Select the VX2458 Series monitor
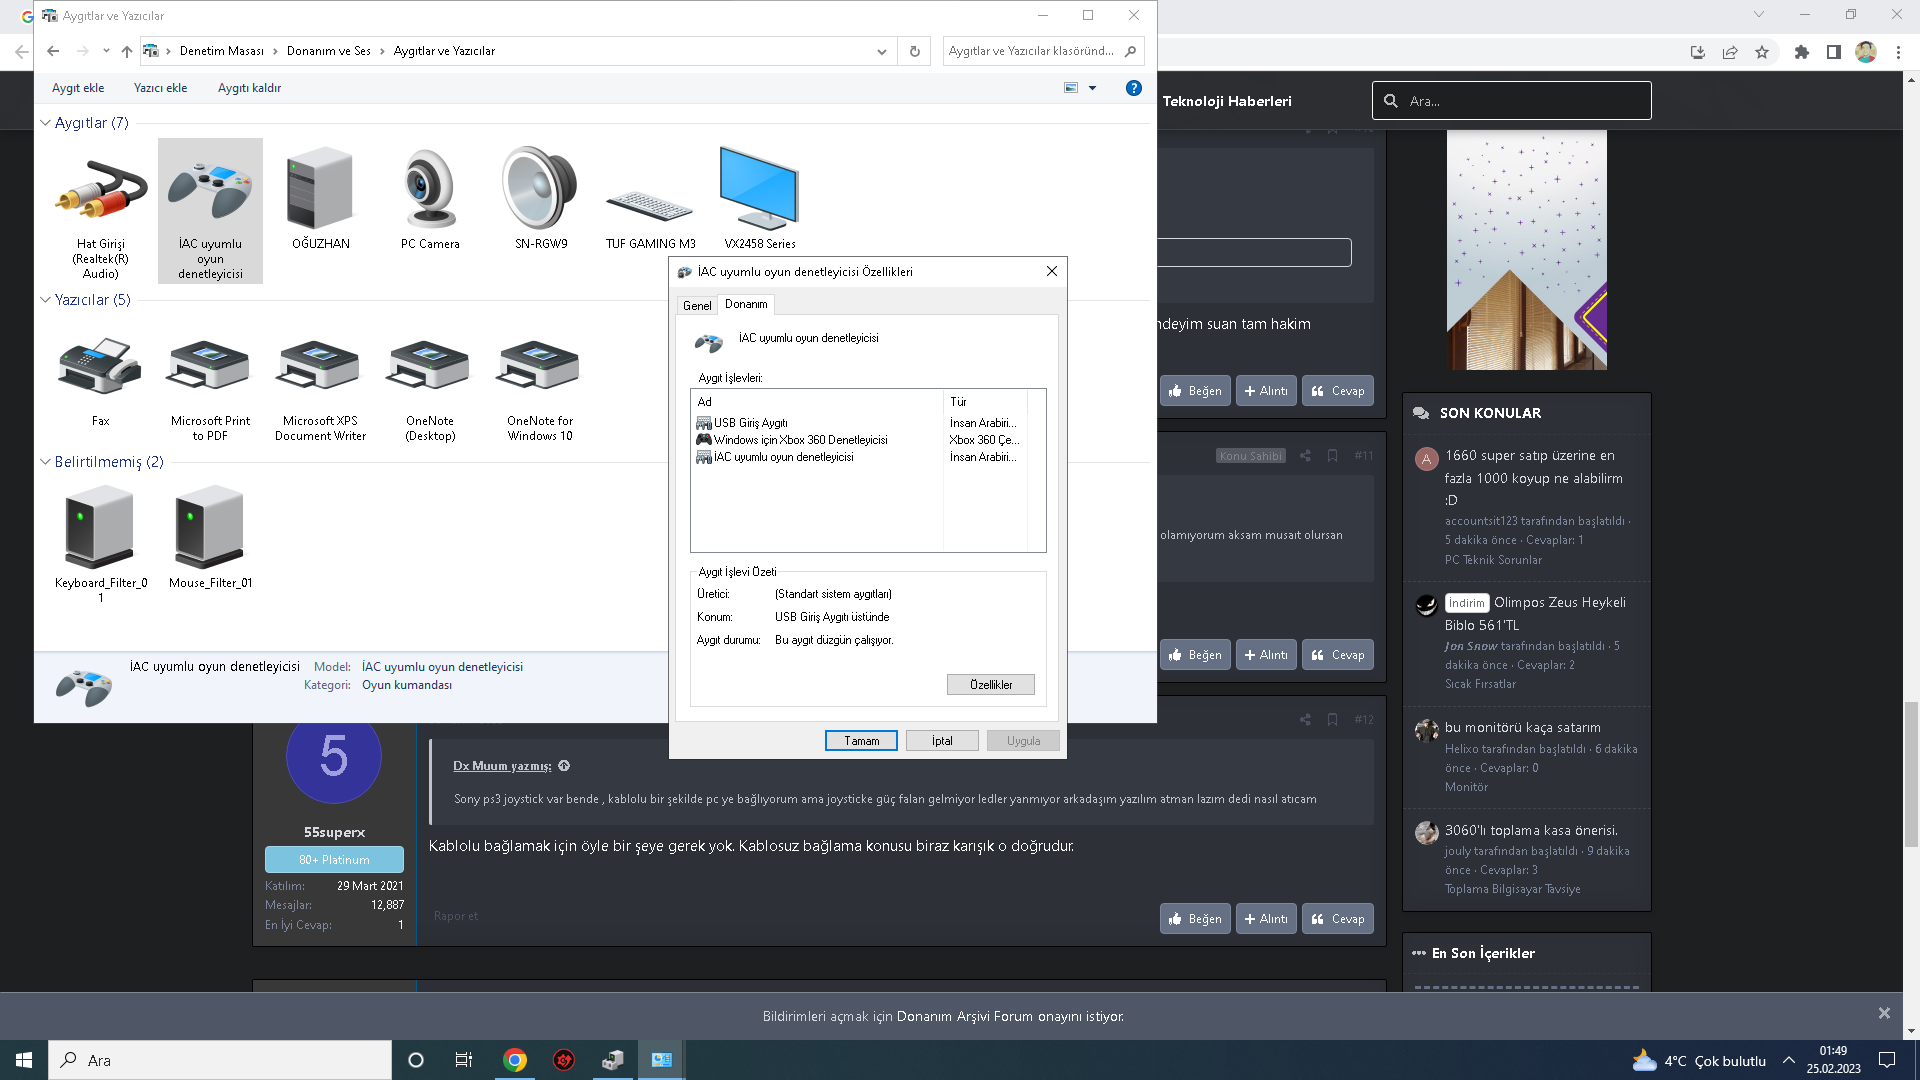Image resolution: width=1920 pixels, height=1080 pixels. coord(760,198)
